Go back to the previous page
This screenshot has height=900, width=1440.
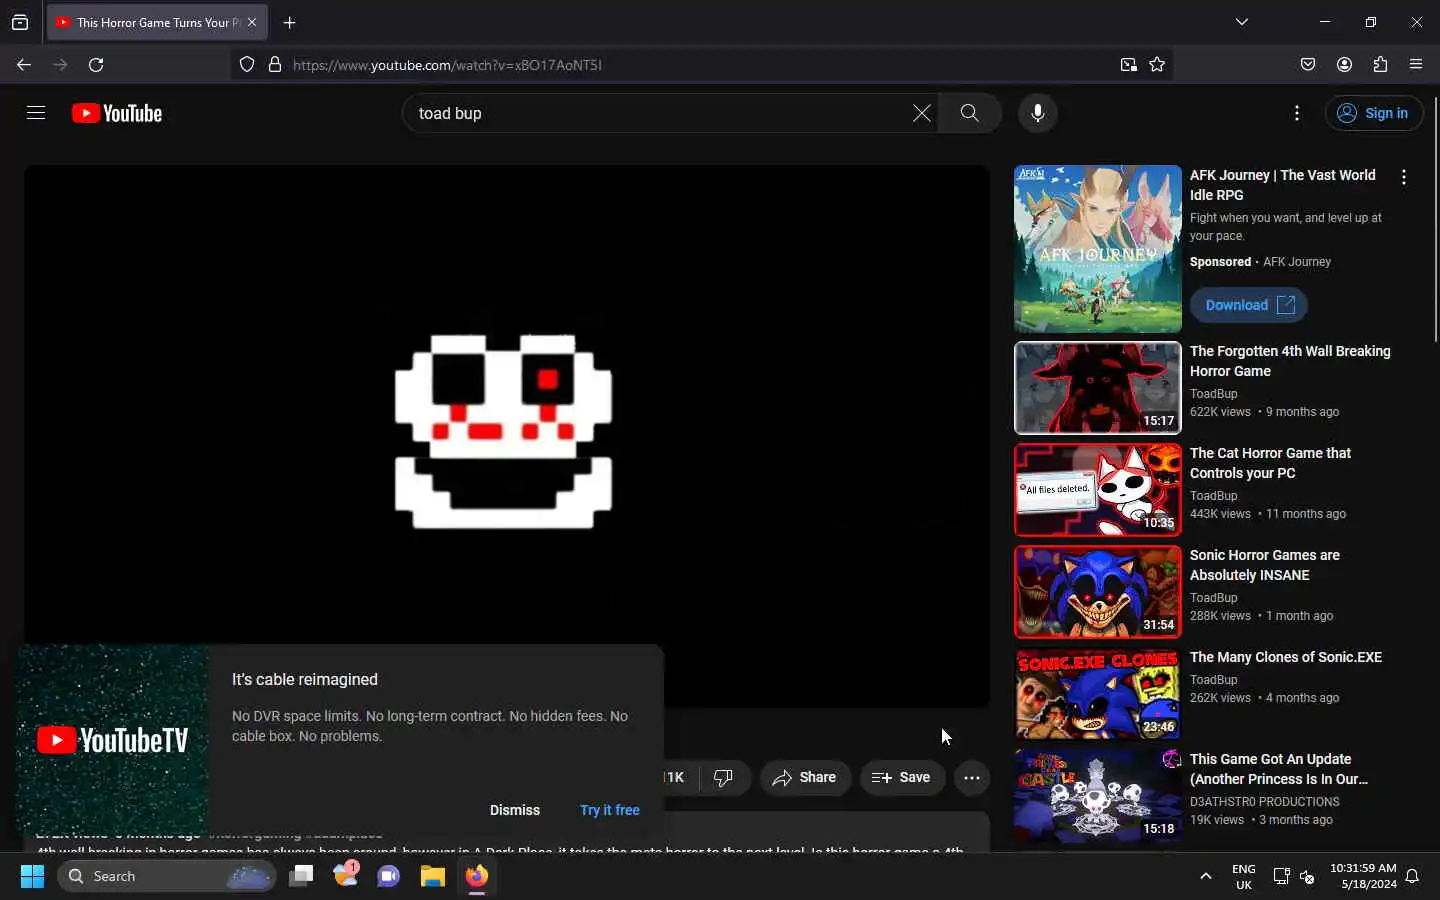(24, 65)
